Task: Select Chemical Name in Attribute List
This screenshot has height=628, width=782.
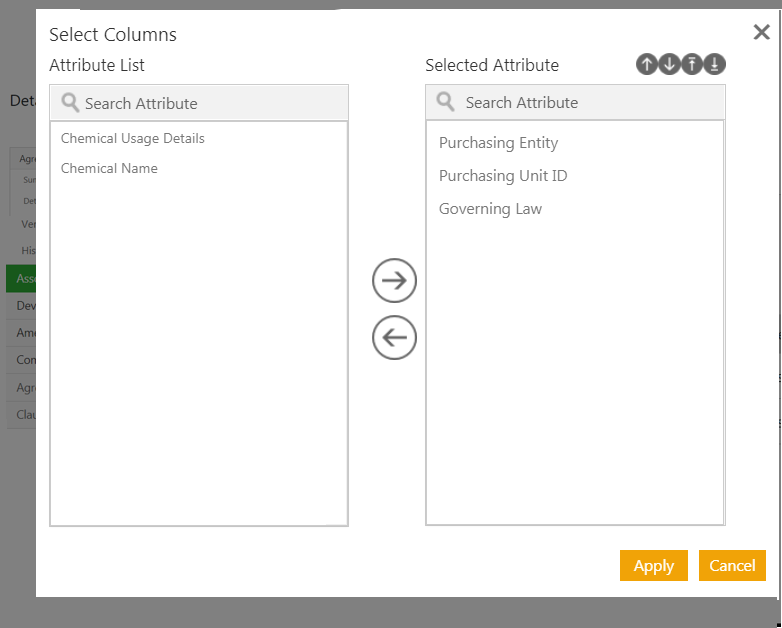Action: [110, 169]
